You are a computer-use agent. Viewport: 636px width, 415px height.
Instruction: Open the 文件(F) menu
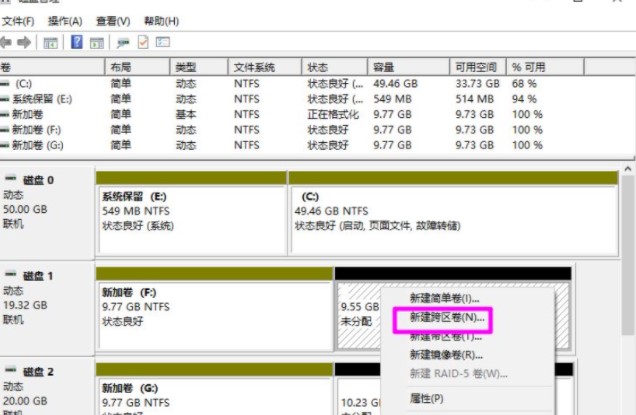click(17, 21)
